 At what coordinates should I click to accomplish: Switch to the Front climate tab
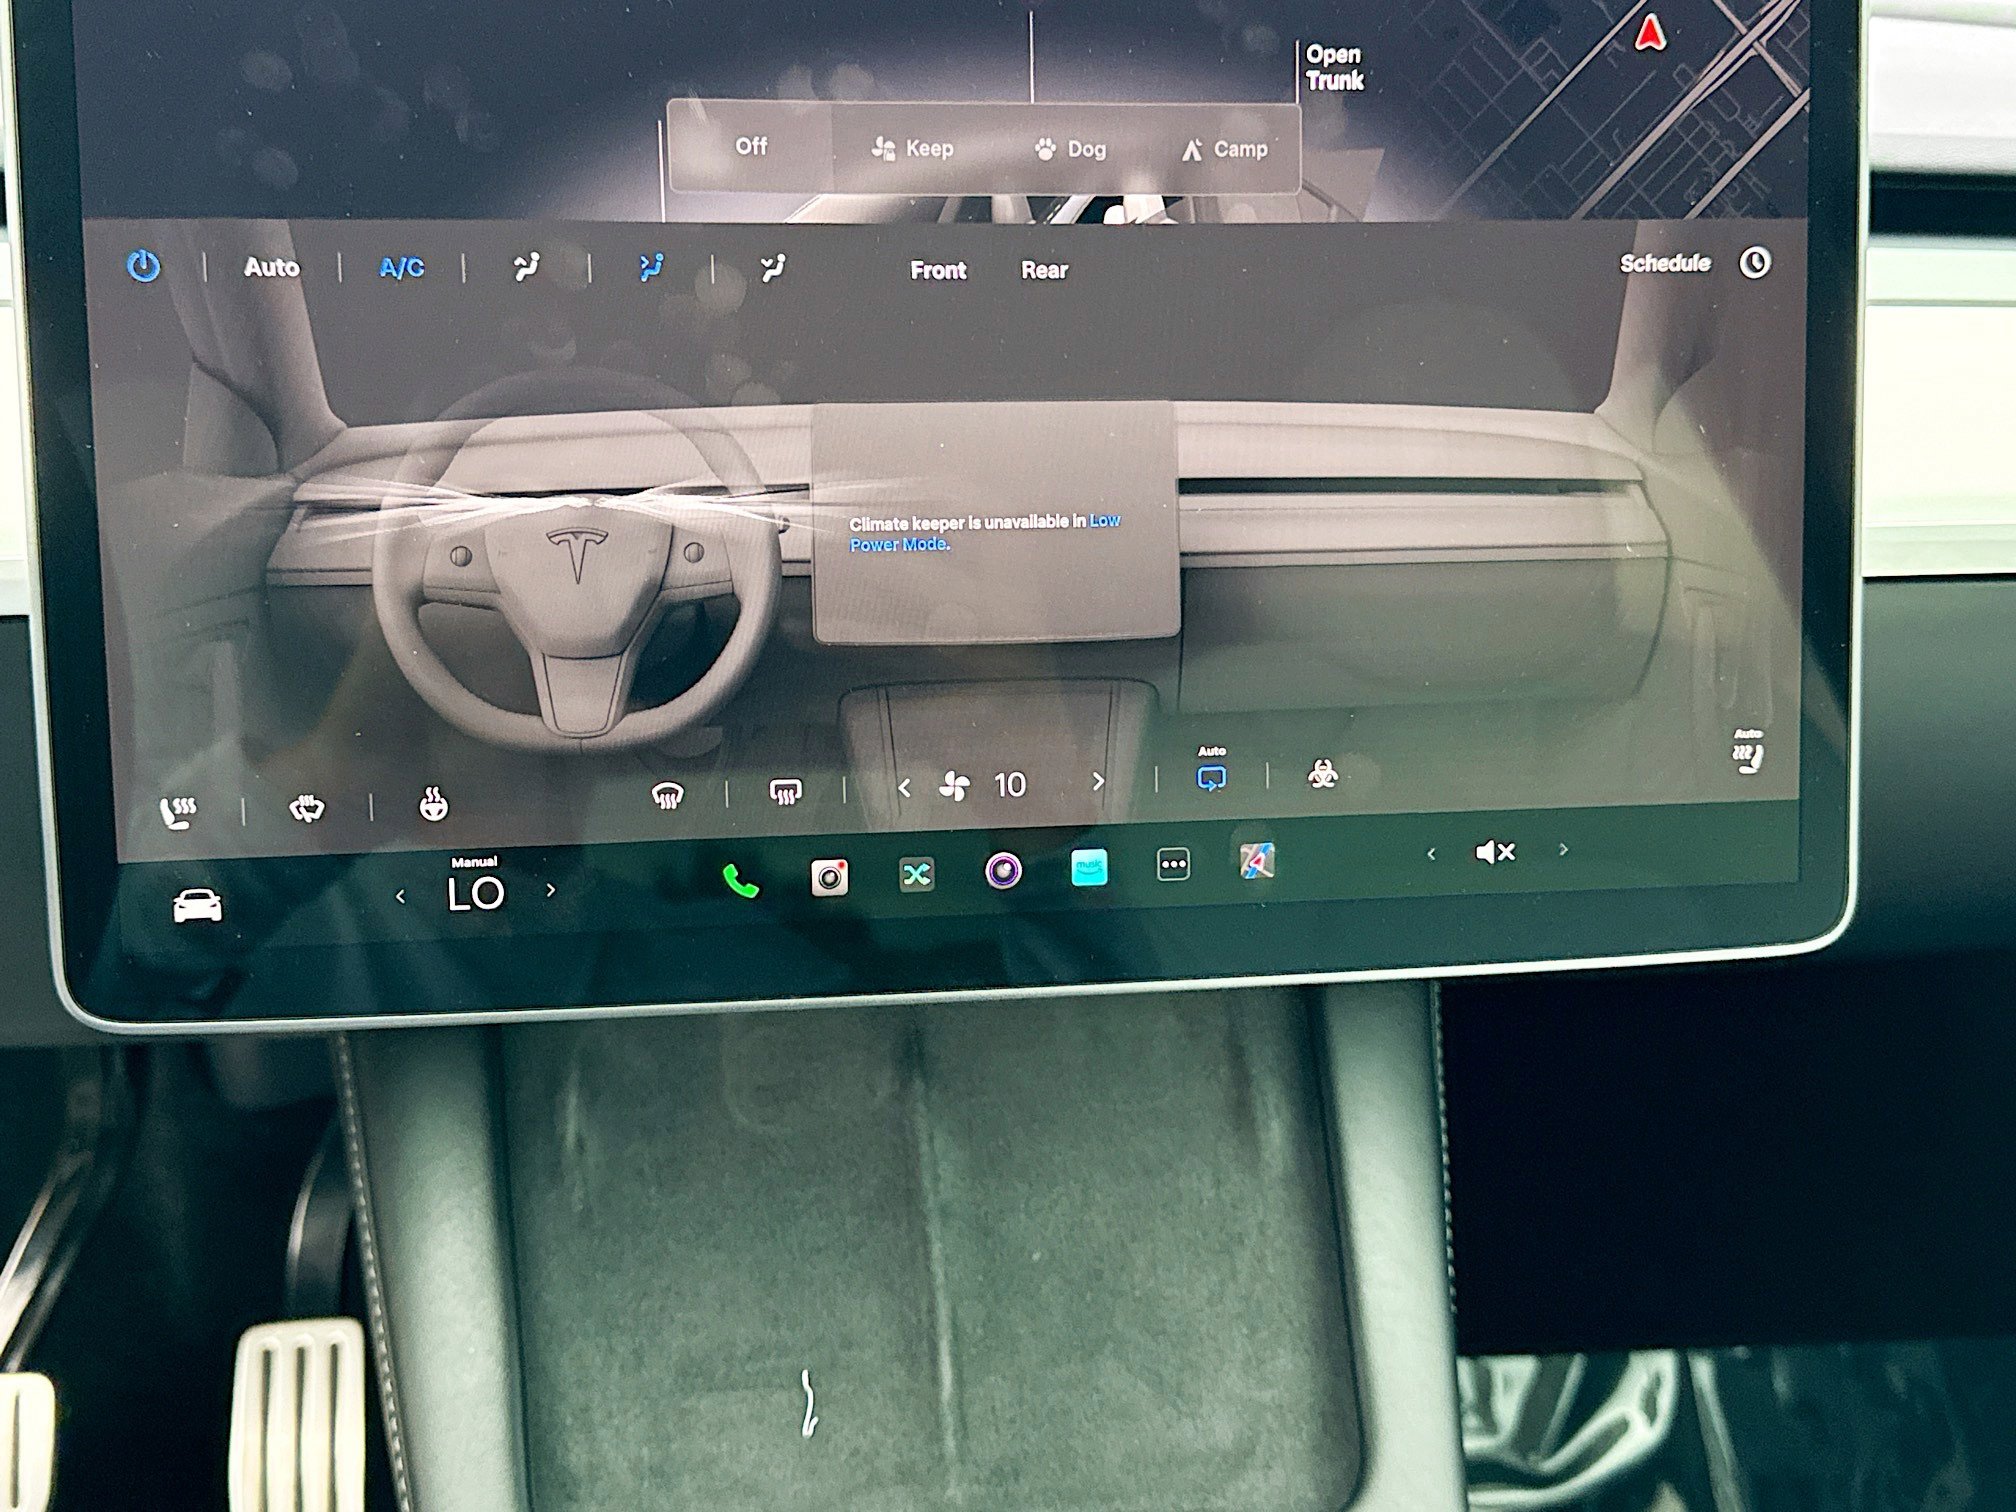[x=938, y=270]
